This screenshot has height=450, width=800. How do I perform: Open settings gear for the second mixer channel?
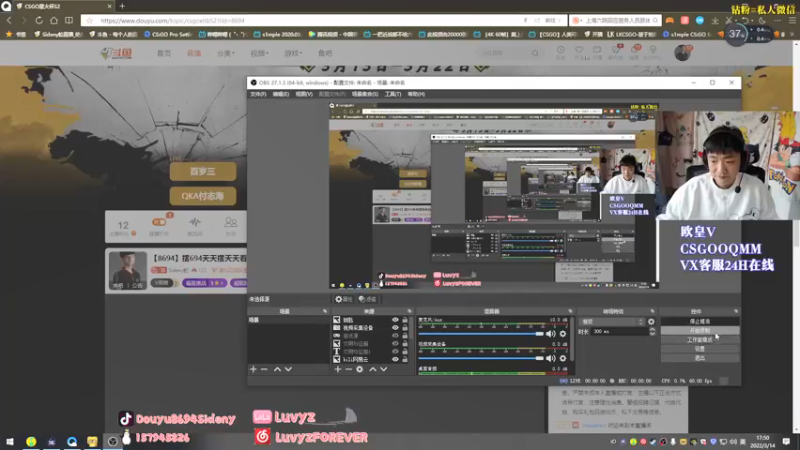tap(563, 358)
